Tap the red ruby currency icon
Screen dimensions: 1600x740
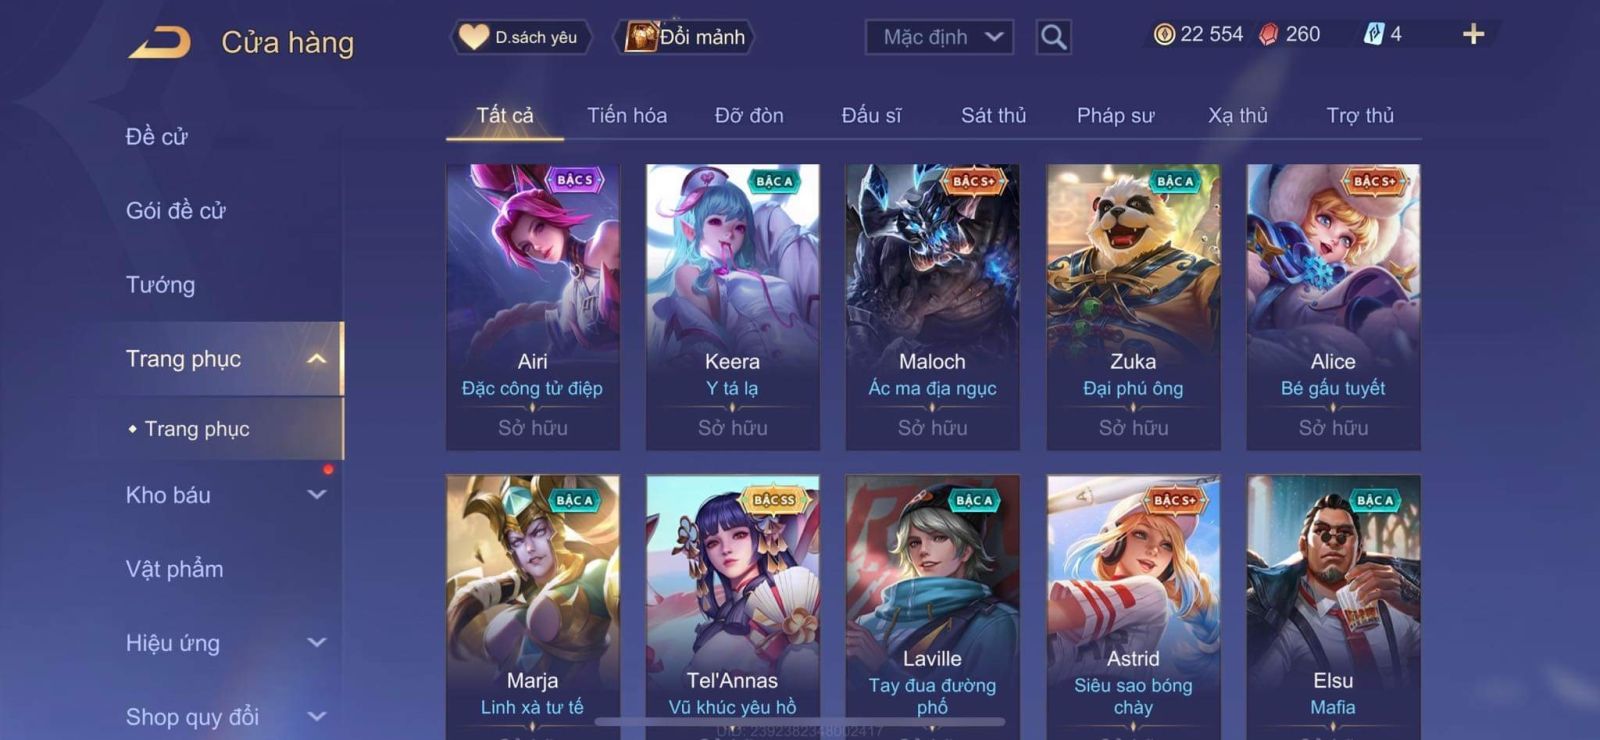click(1268, 35)
